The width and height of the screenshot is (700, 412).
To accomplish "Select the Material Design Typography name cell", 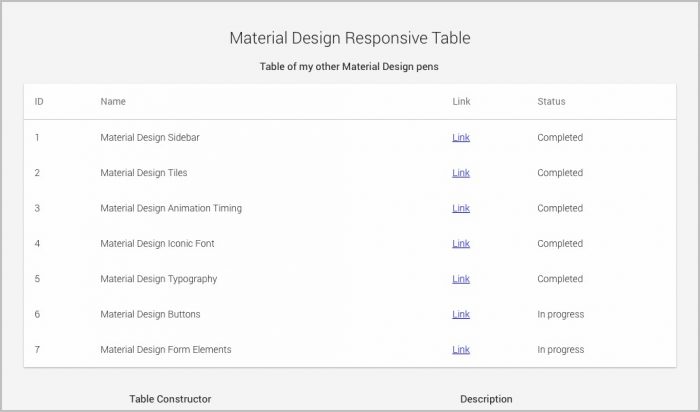I will pos(158,279).
